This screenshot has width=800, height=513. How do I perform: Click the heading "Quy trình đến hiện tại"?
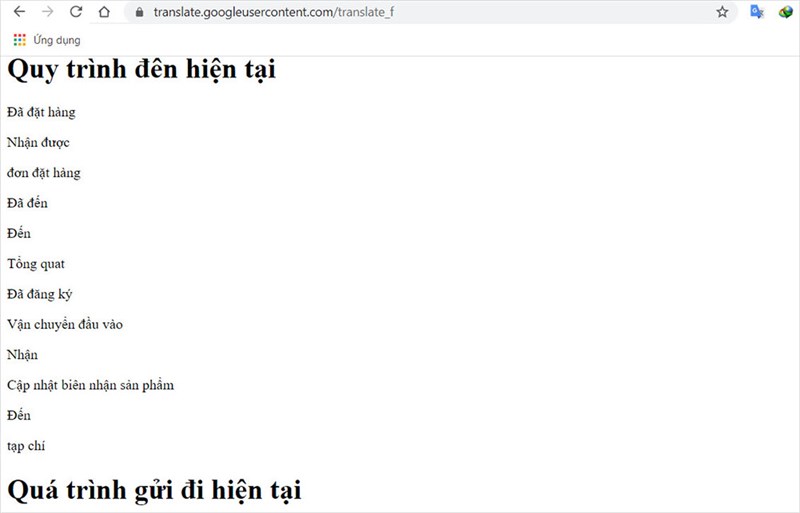click(x=141, y=69)
